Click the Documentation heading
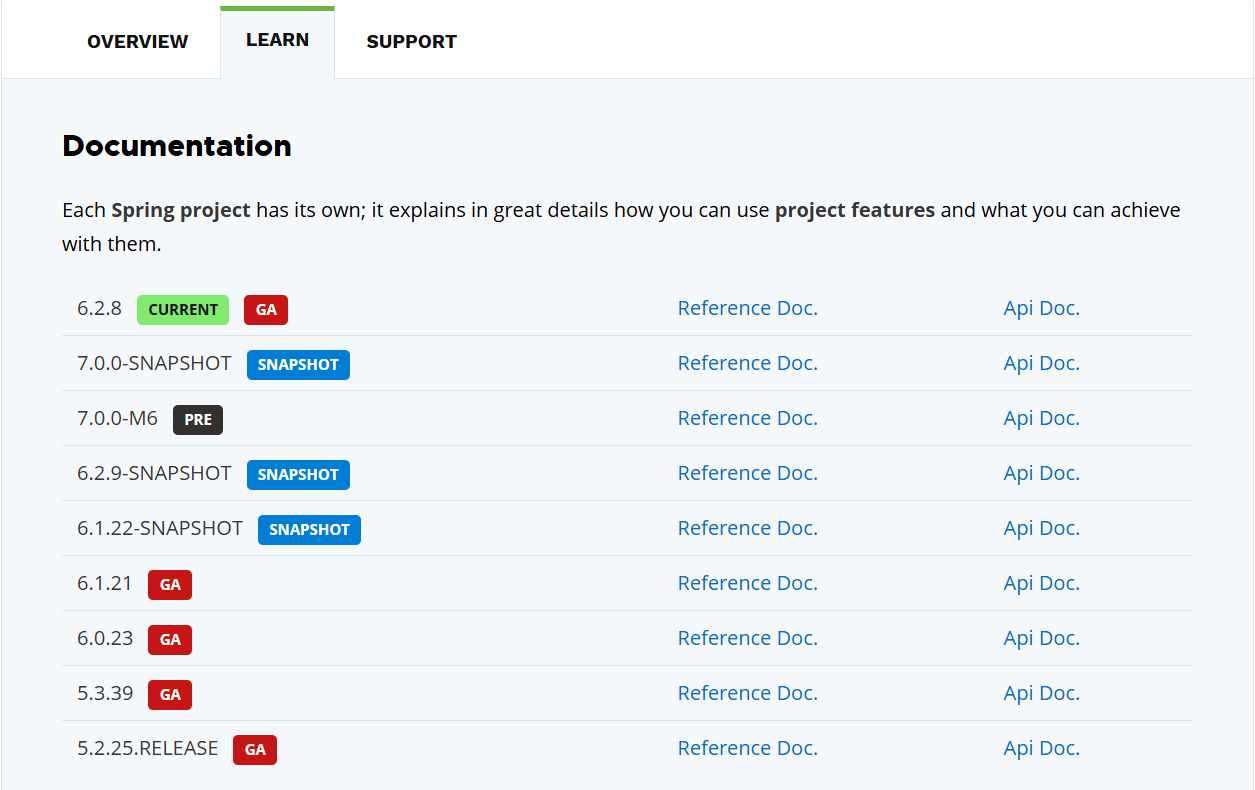 tap(177, 146)
